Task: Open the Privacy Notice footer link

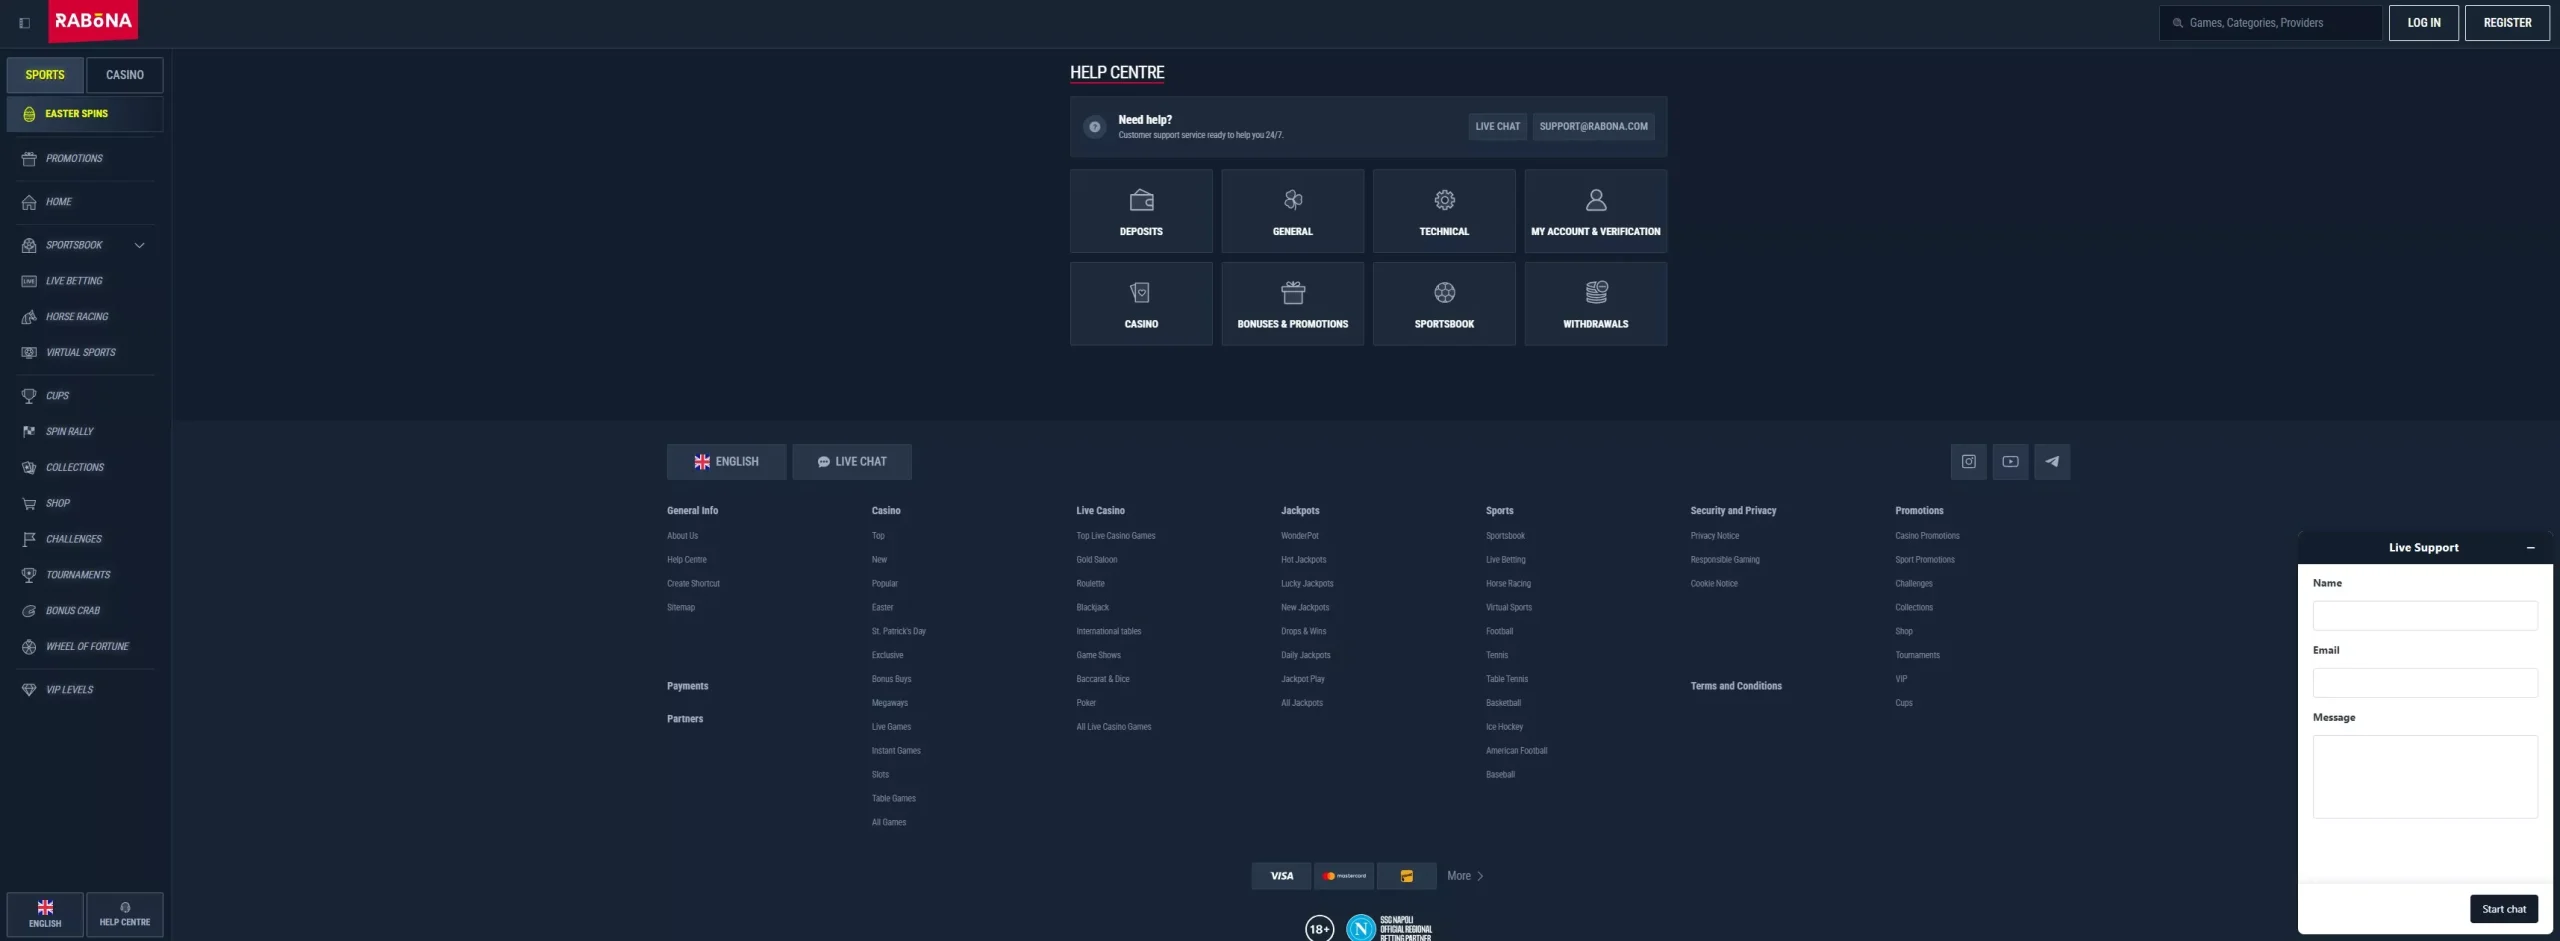Action: [x=1714, y=536]
